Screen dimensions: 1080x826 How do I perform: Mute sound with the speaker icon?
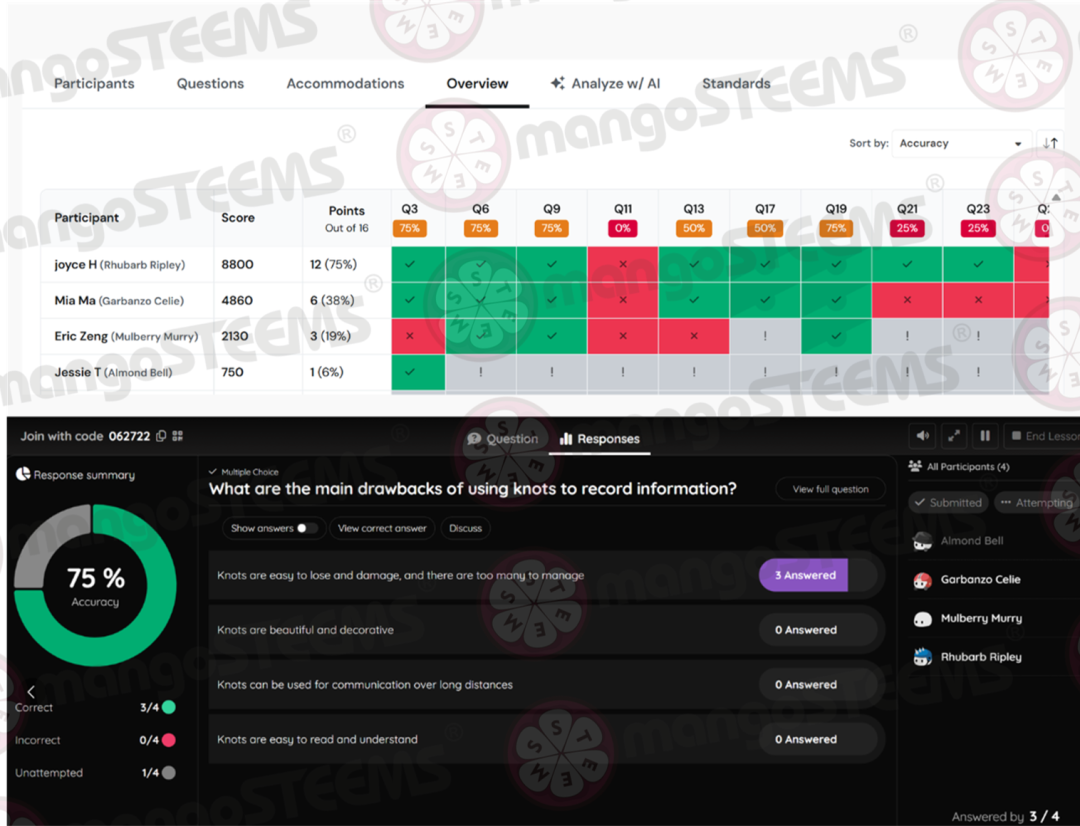click(x=923, y=436)
